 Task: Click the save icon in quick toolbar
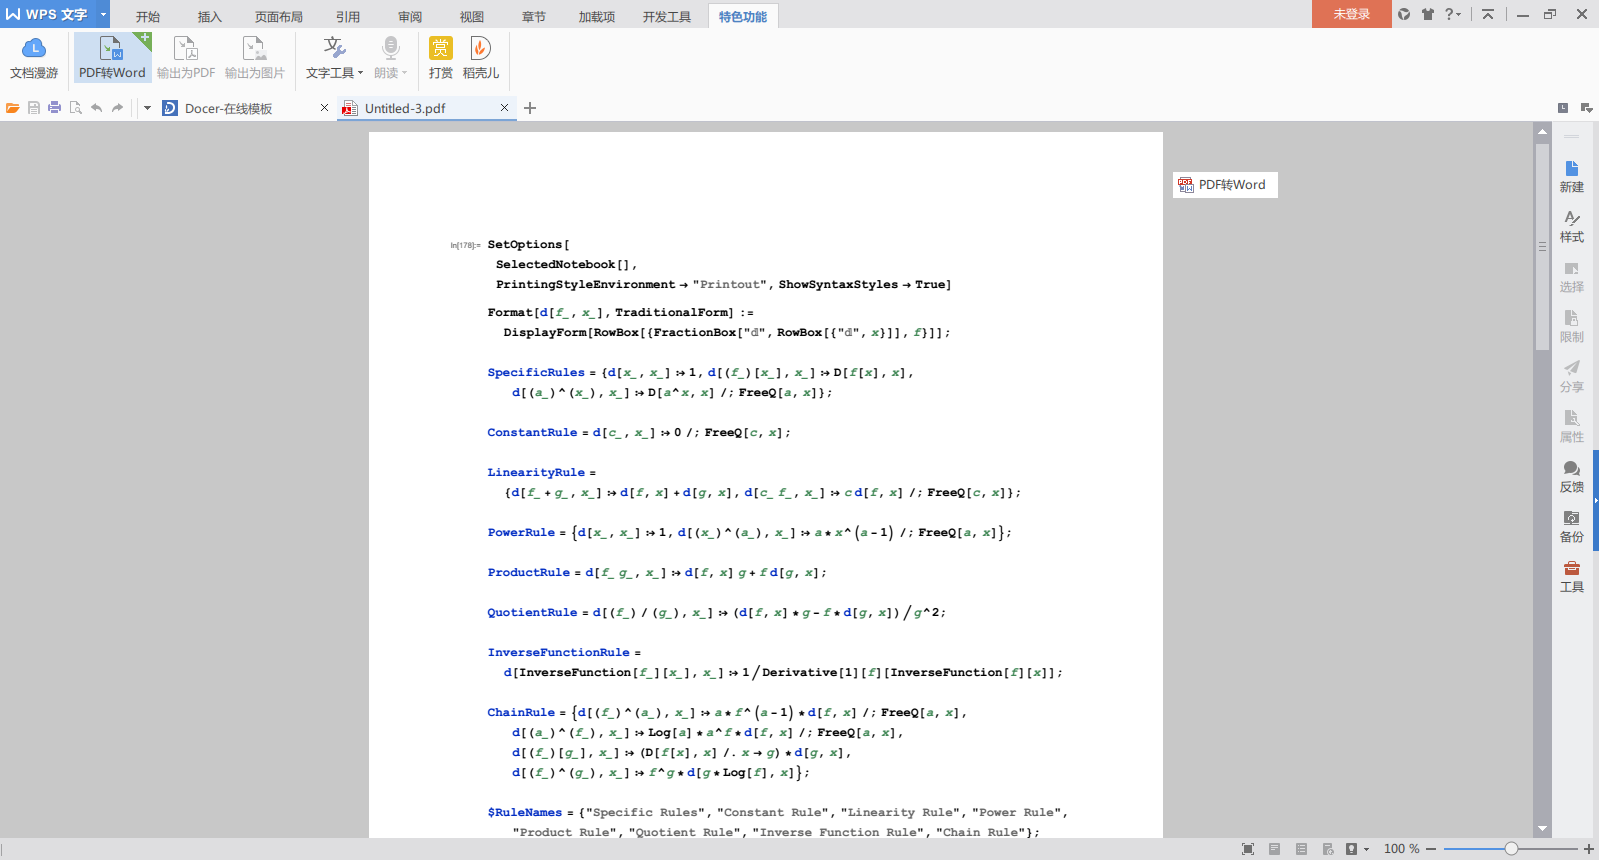(x=34, y=108)
